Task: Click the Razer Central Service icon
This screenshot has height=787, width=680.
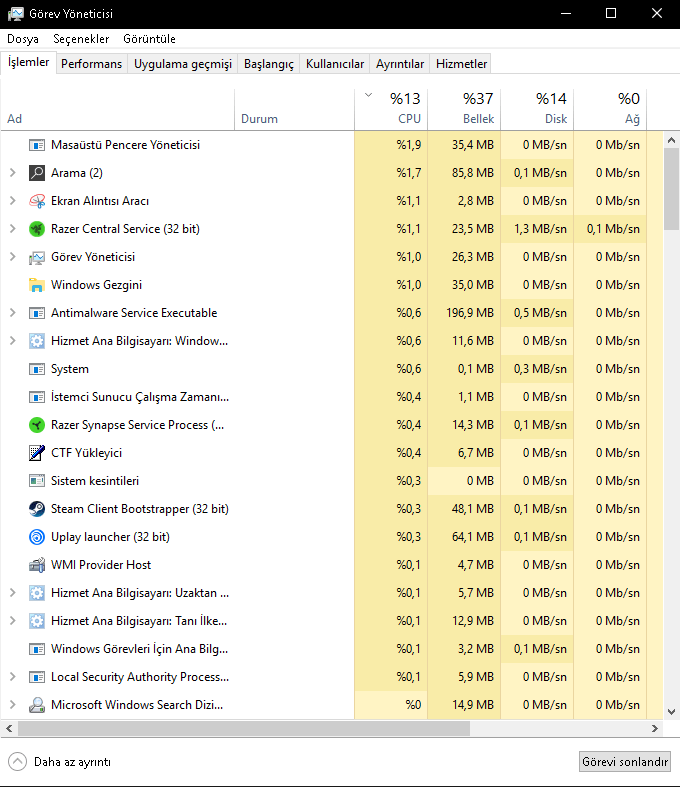Action: point(37,229)
